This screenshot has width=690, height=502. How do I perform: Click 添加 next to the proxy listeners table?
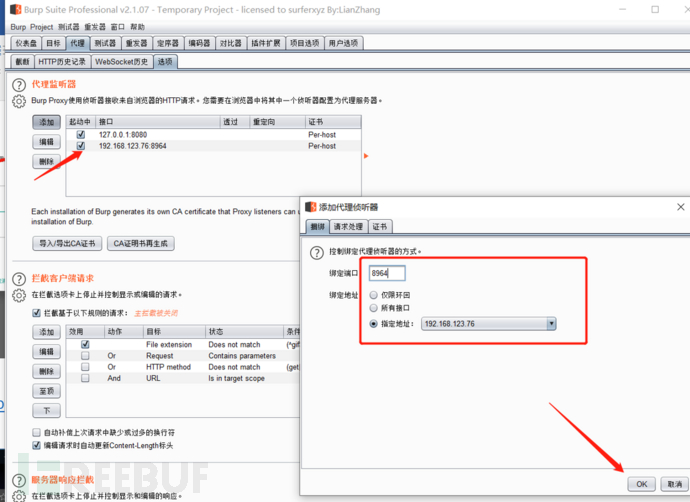[x=46, y=122]
